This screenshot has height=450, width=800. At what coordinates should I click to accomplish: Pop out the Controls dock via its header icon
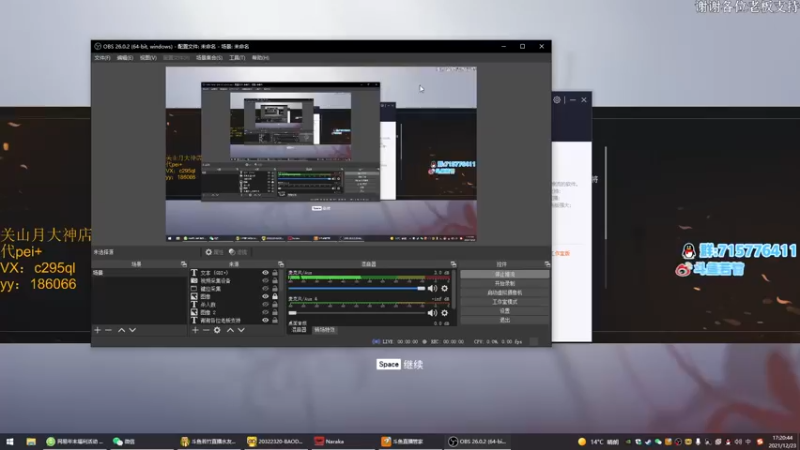[x=547, y=264]
